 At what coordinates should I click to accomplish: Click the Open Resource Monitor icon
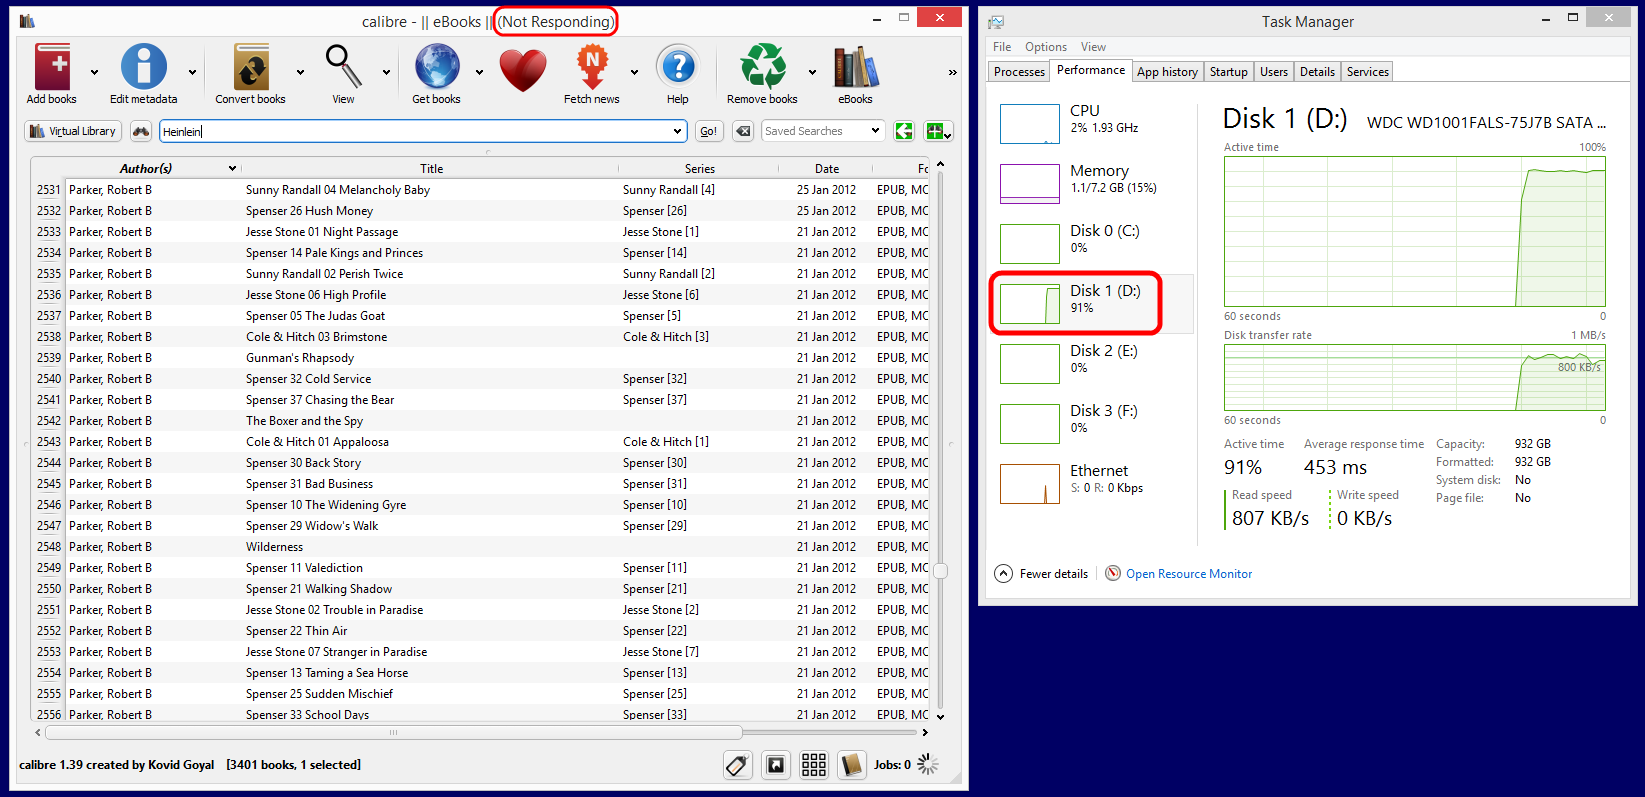tap(1113, 573)
